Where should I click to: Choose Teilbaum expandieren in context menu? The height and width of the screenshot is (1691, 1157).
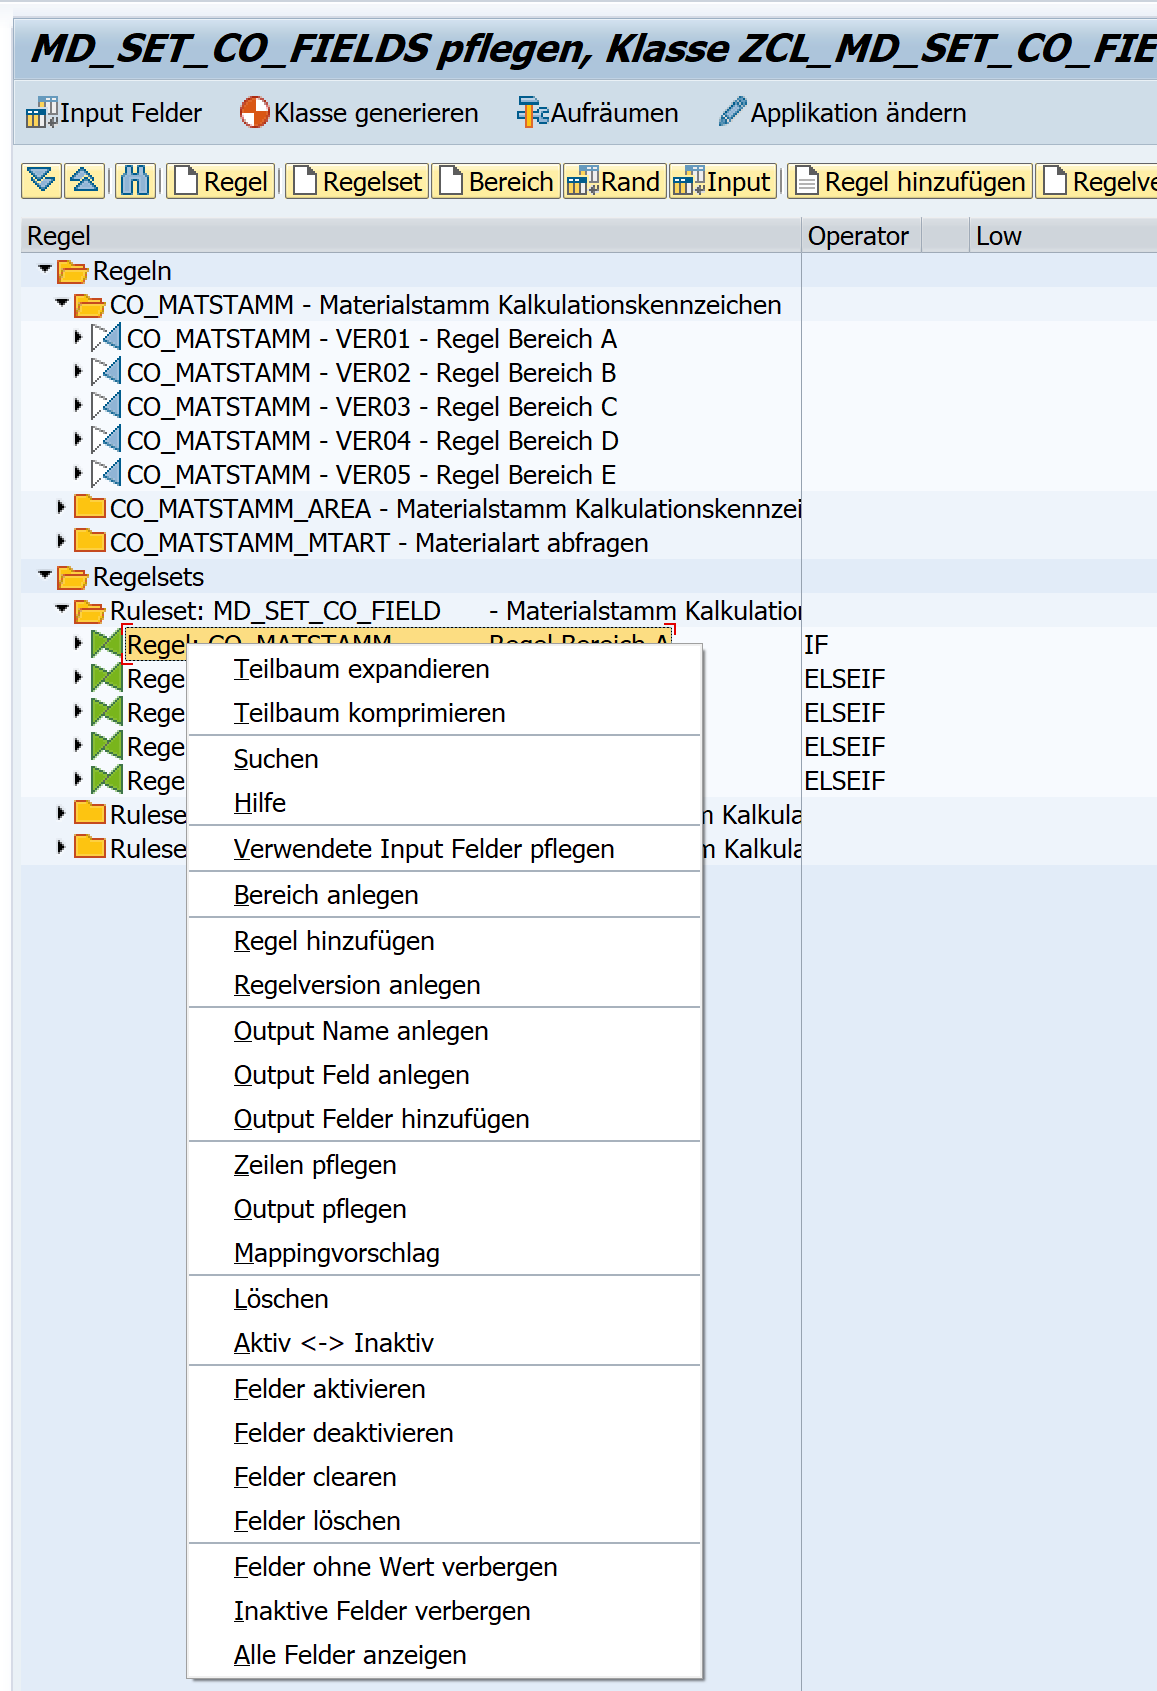tap(361, 669)
